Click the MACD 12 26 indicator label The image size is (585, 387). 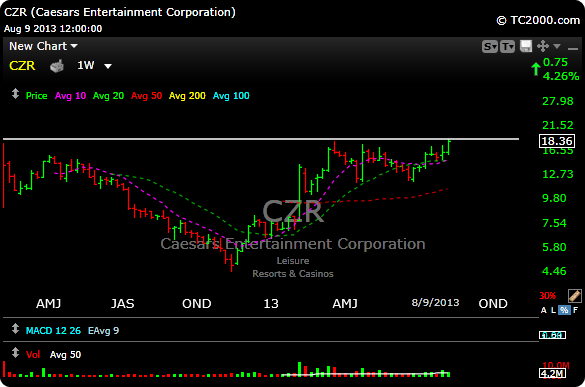[x=53, y=331]
